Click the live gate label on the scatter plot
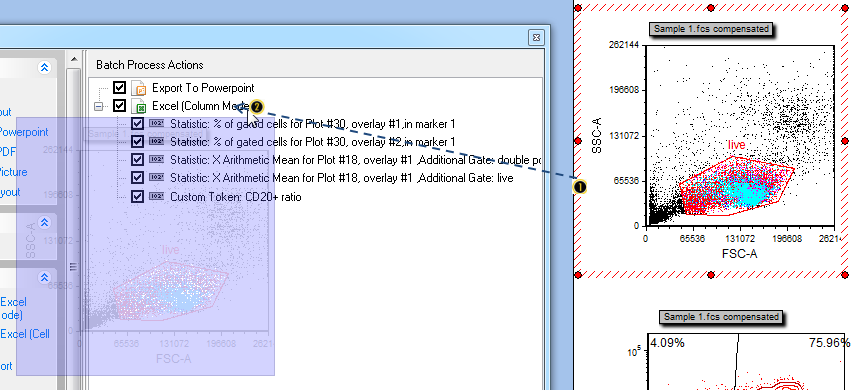Image resolution: width=851 pixels, height=390 pixels. (x=736, y=145)
